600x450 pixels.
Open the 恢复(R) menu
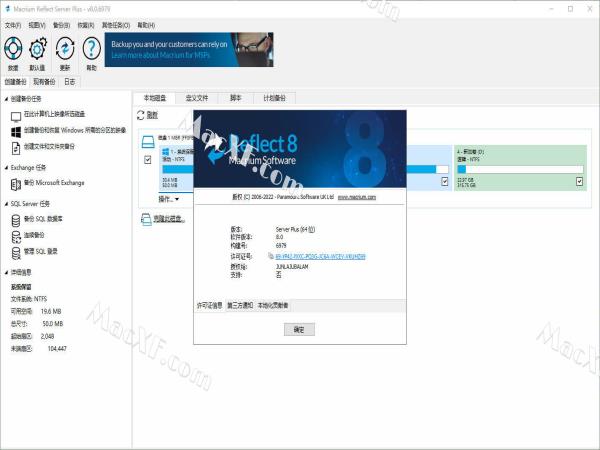(x=86, y=25)
